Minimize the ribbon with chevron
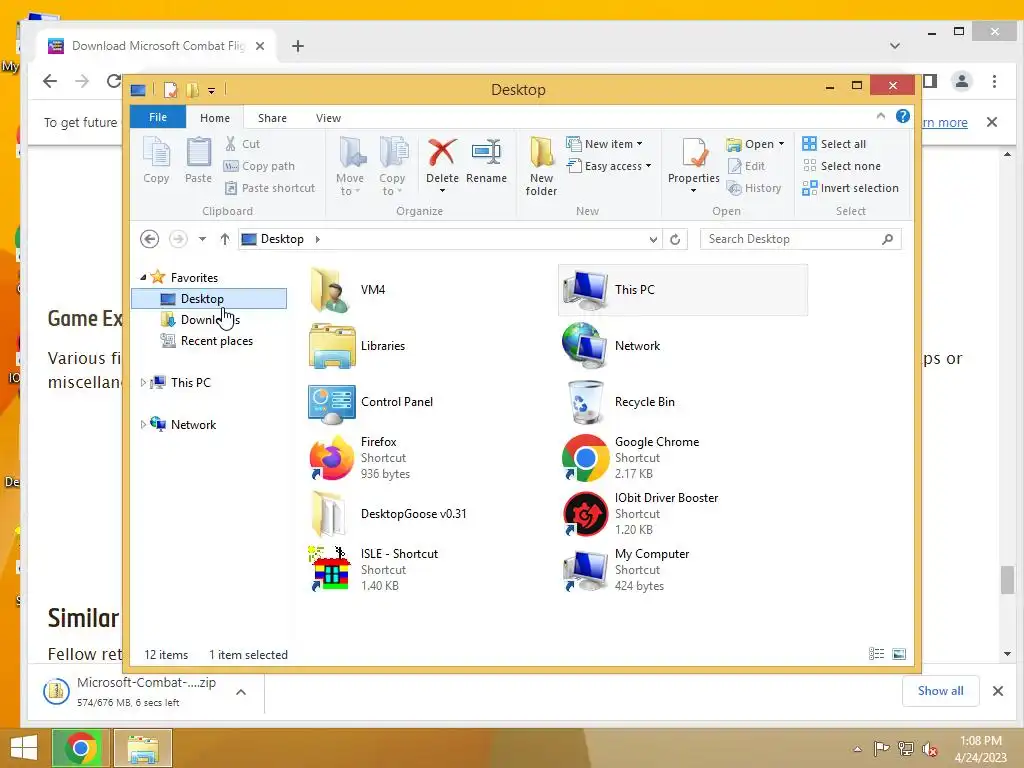Image resolution: width=1024 pixels, height=768 pixels. tap(880, 116)
